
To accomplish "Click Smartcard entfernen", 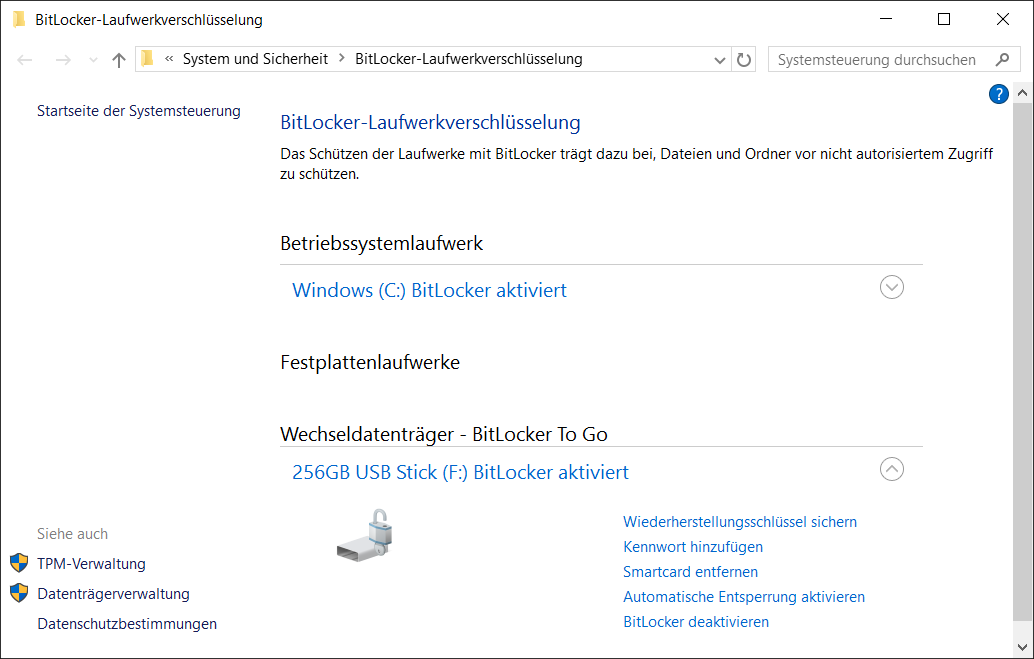I will click(690, 572).
